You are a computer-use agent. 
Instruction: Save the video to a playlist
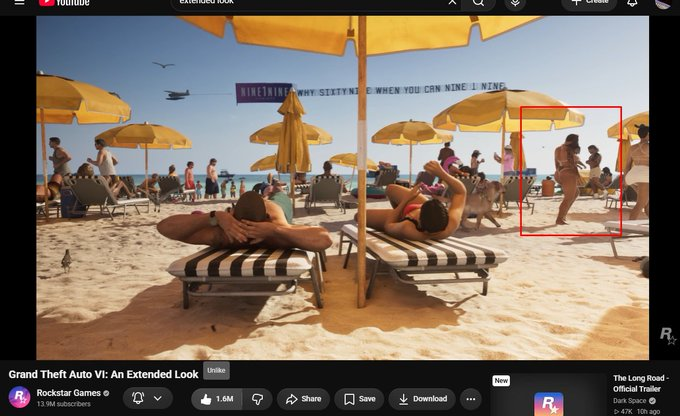(x=359, y=399)
